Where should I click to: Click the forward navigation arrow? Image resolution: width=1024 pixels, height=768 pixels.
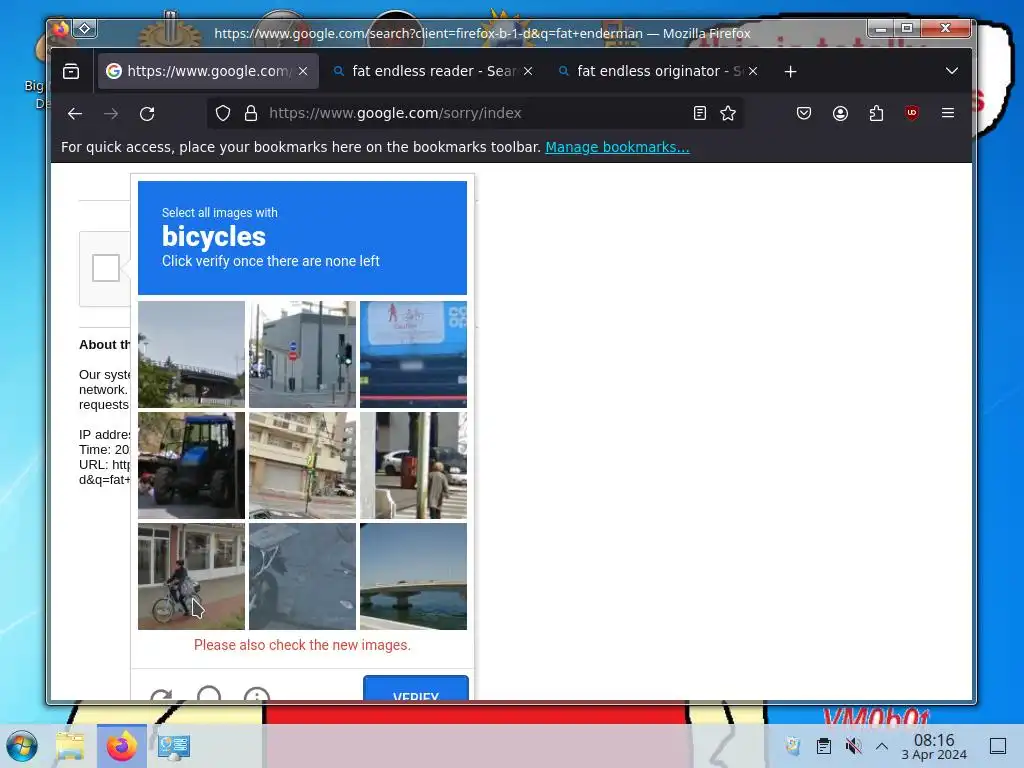(111, 114)
